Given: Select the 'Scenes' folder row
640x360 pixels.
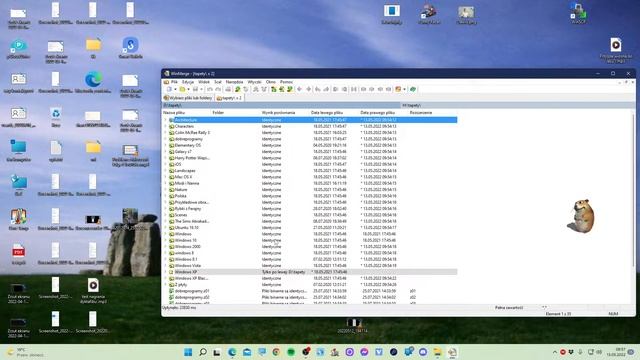Looking at the screenshot, I should 310,215.
